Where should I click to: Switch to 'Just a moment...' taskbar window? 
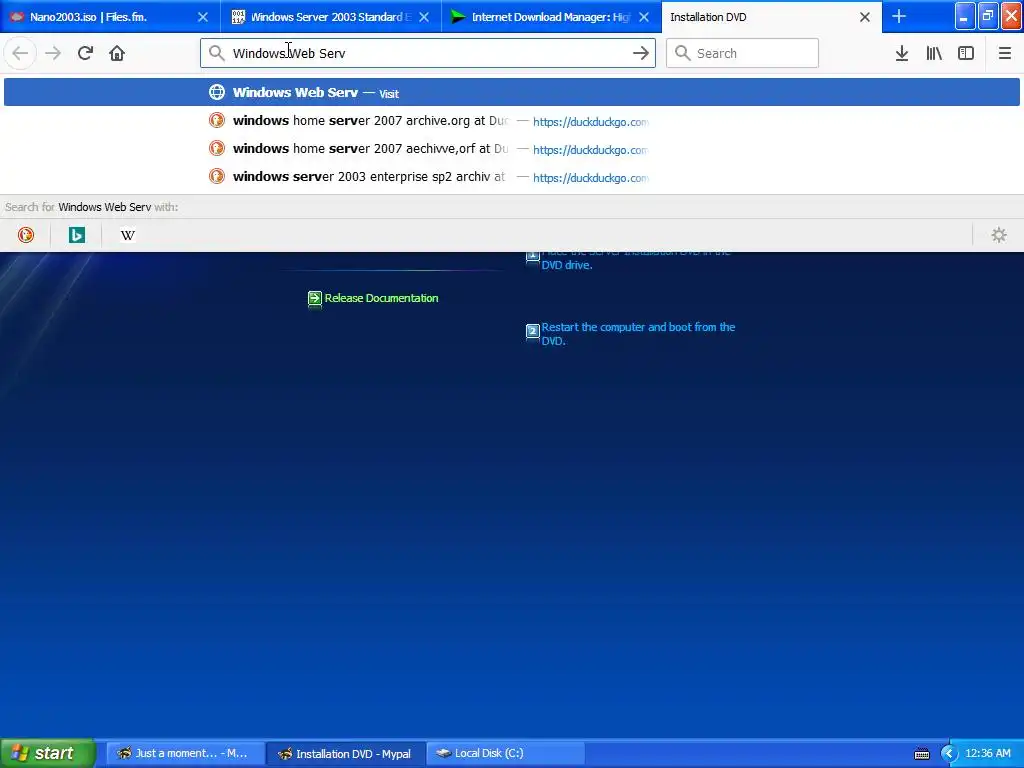point(185,753)
